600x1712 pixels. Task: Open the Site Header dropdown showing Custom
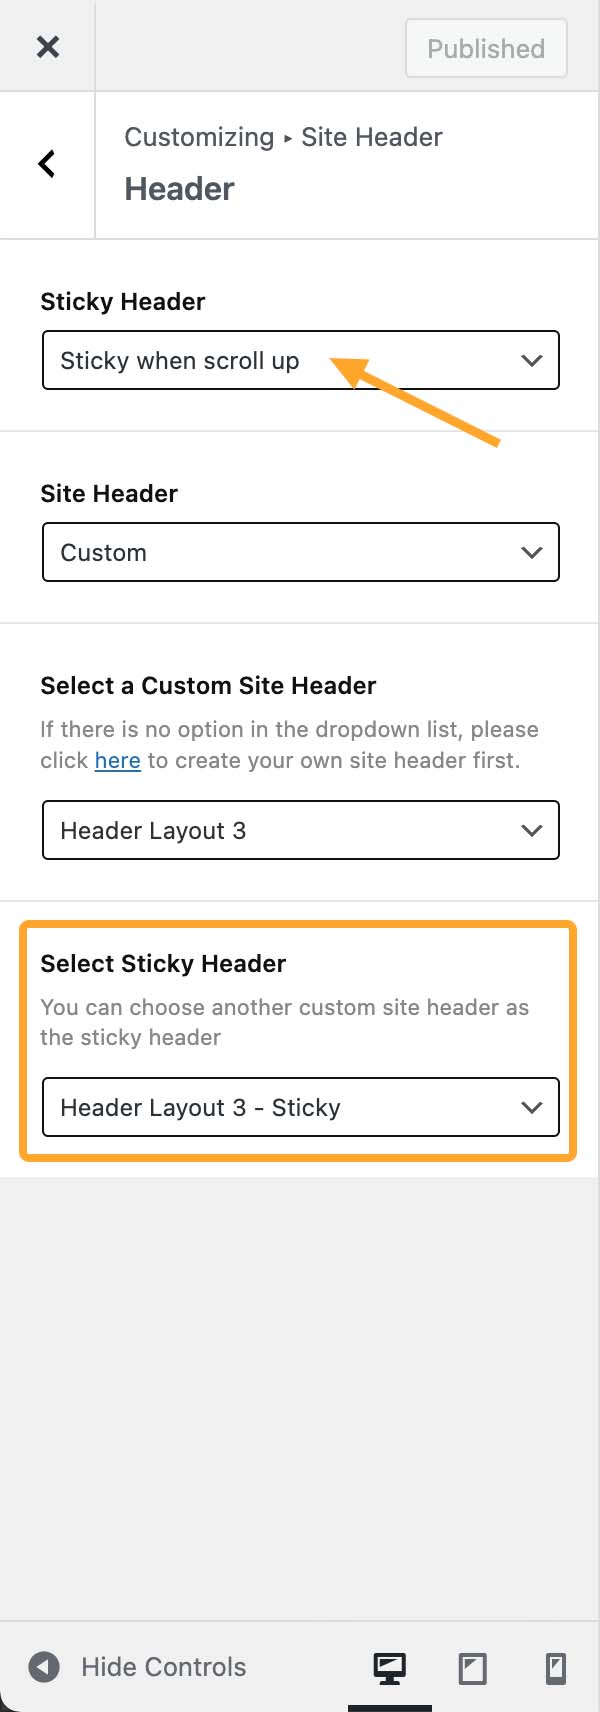(300, 552)
